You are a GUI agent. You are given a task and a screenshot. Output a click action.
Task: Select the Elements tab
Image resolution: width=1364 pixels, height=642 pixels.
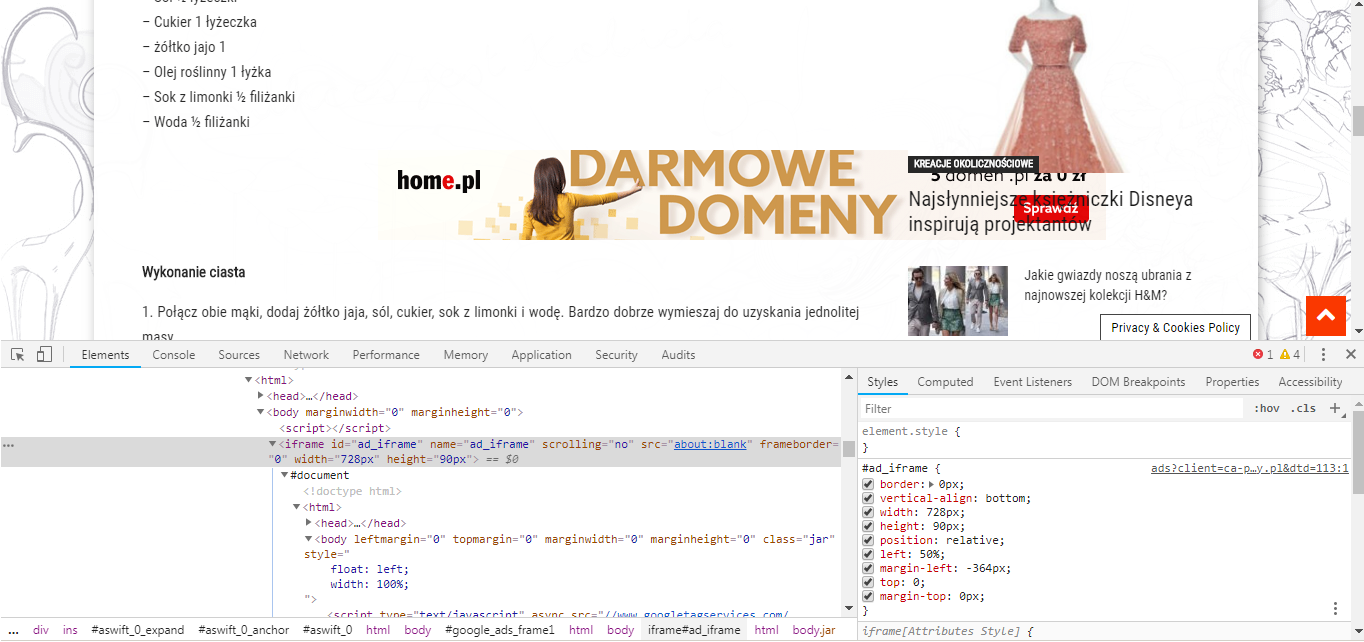point(105,355)
